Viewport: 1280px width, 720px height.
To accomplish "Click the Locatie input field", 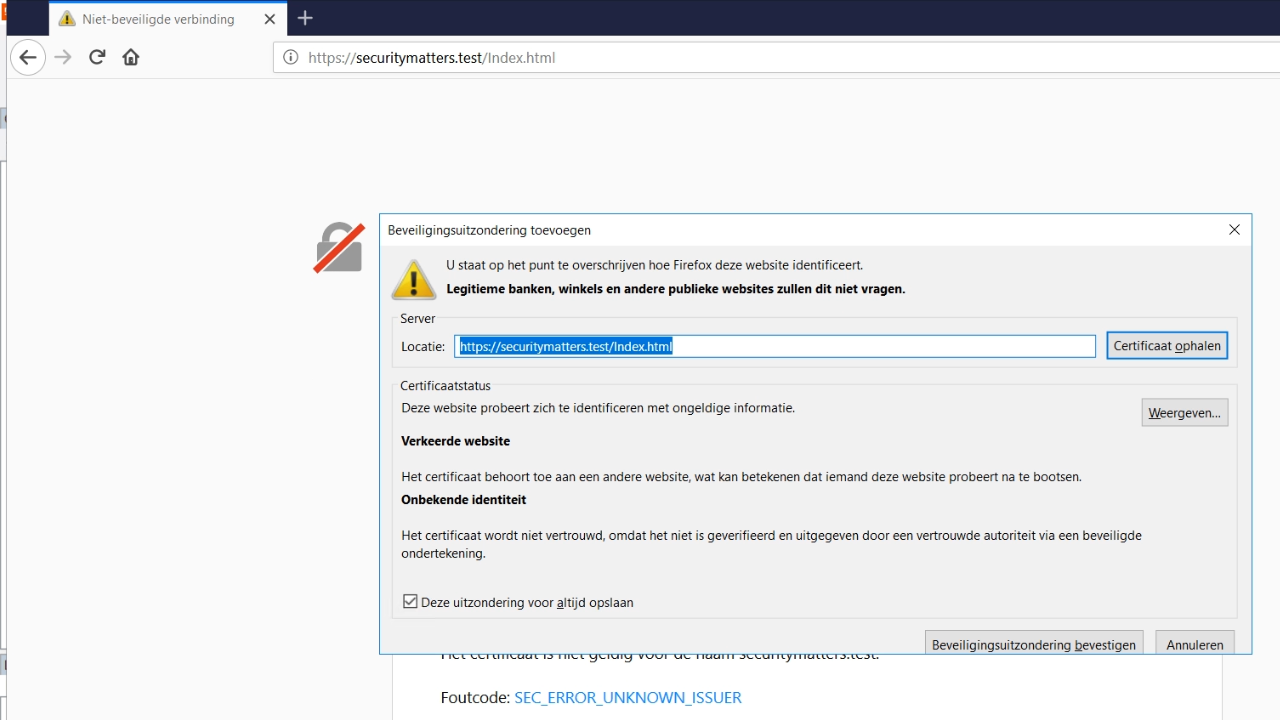I will (x=775, y=347).
